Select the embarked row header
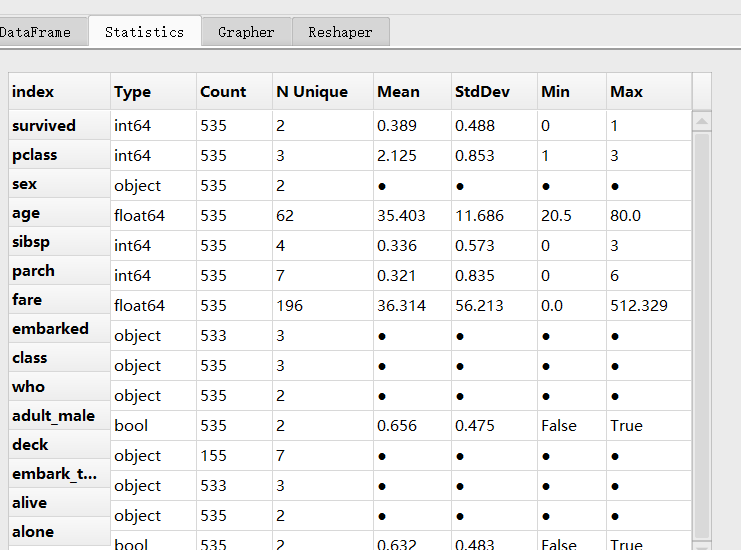Screen dimensions: 741x550 [x=60, y=329]
